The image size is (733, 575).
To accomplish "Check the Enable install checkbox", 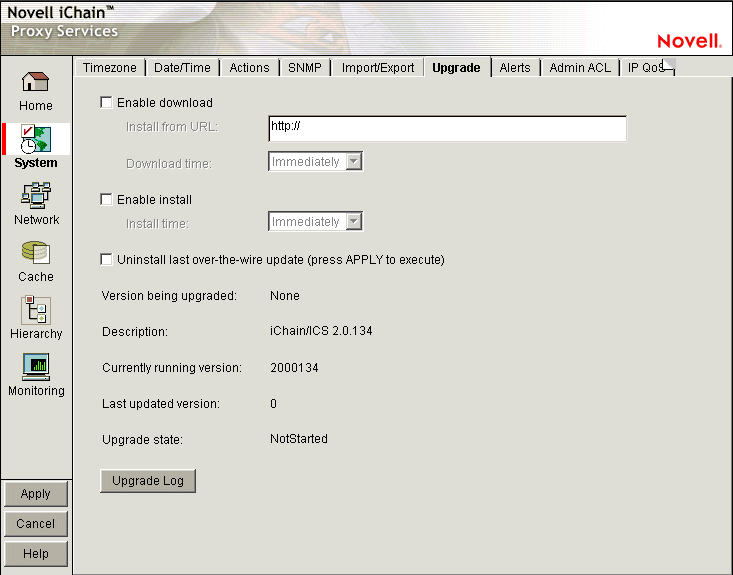I will pos(107,200).
